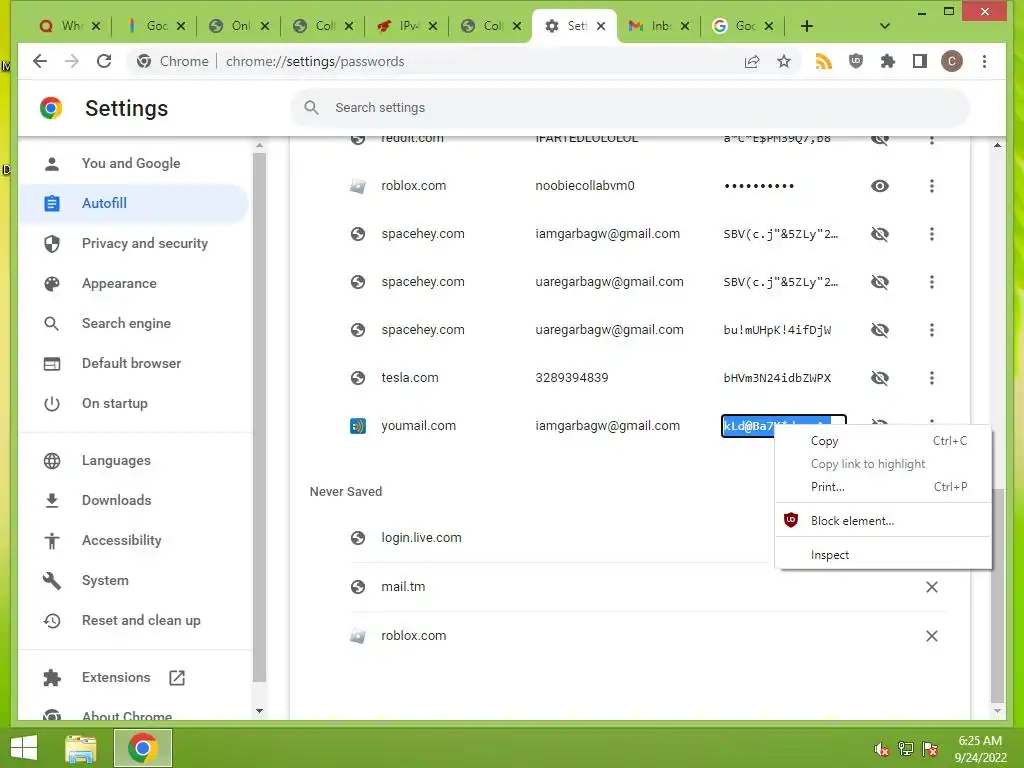Go back using the browser back arrow

pyautogui.click(x=40, y=61)
